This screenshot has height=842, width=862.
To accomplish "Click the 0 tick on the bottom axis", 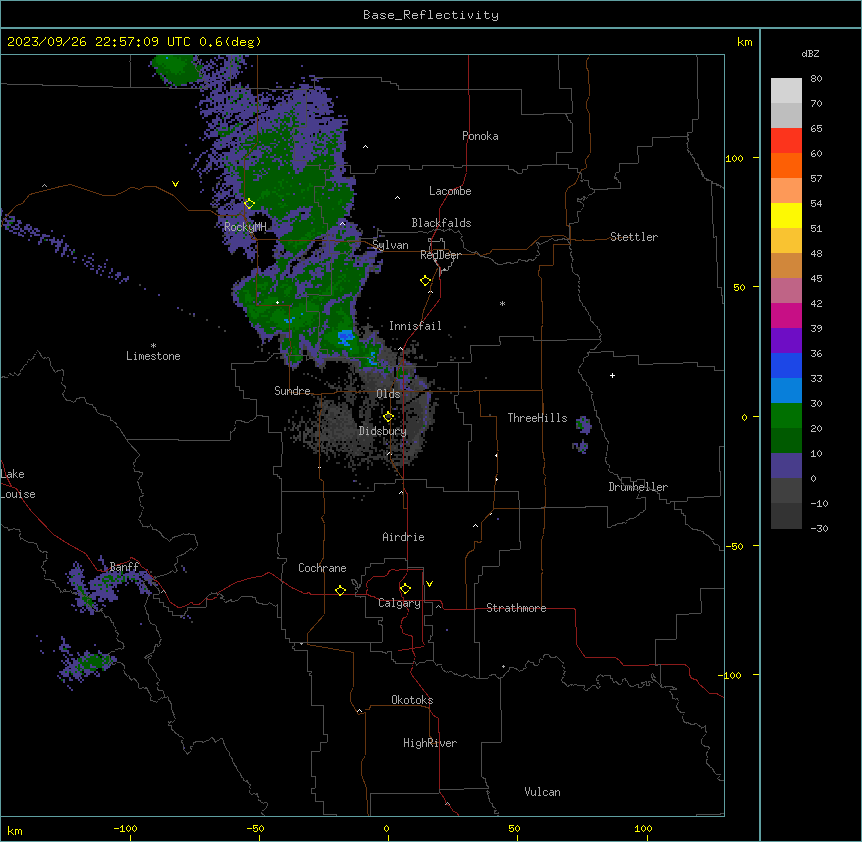I will click(386, 828).
